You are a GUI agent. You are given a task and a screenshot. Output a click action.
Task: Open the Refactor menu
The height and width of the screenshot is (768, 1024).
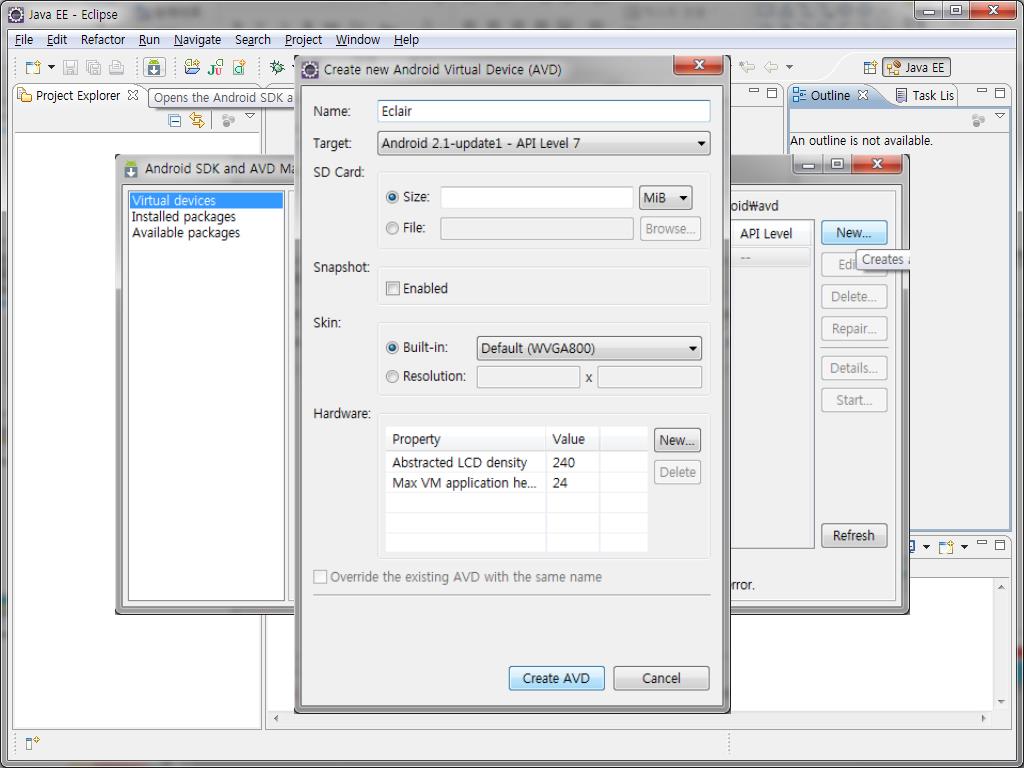103,40
